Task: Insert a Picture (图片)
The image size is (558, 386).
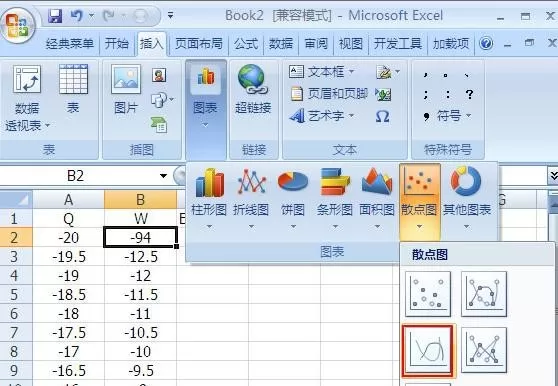Action: tap(126, 89)
